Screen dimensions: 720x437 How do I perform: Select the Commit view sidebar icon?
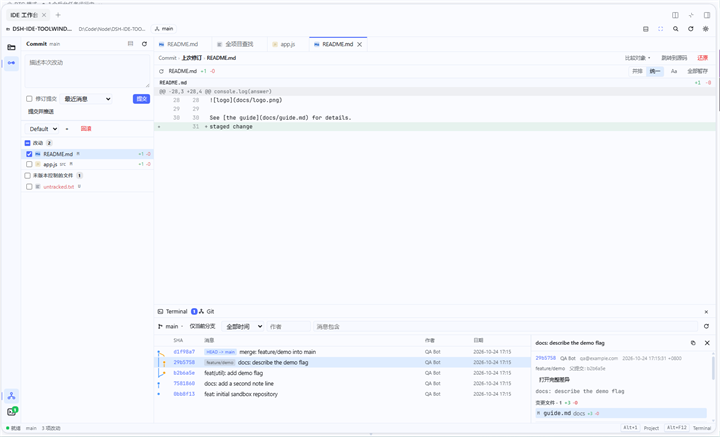coord(11,63)
